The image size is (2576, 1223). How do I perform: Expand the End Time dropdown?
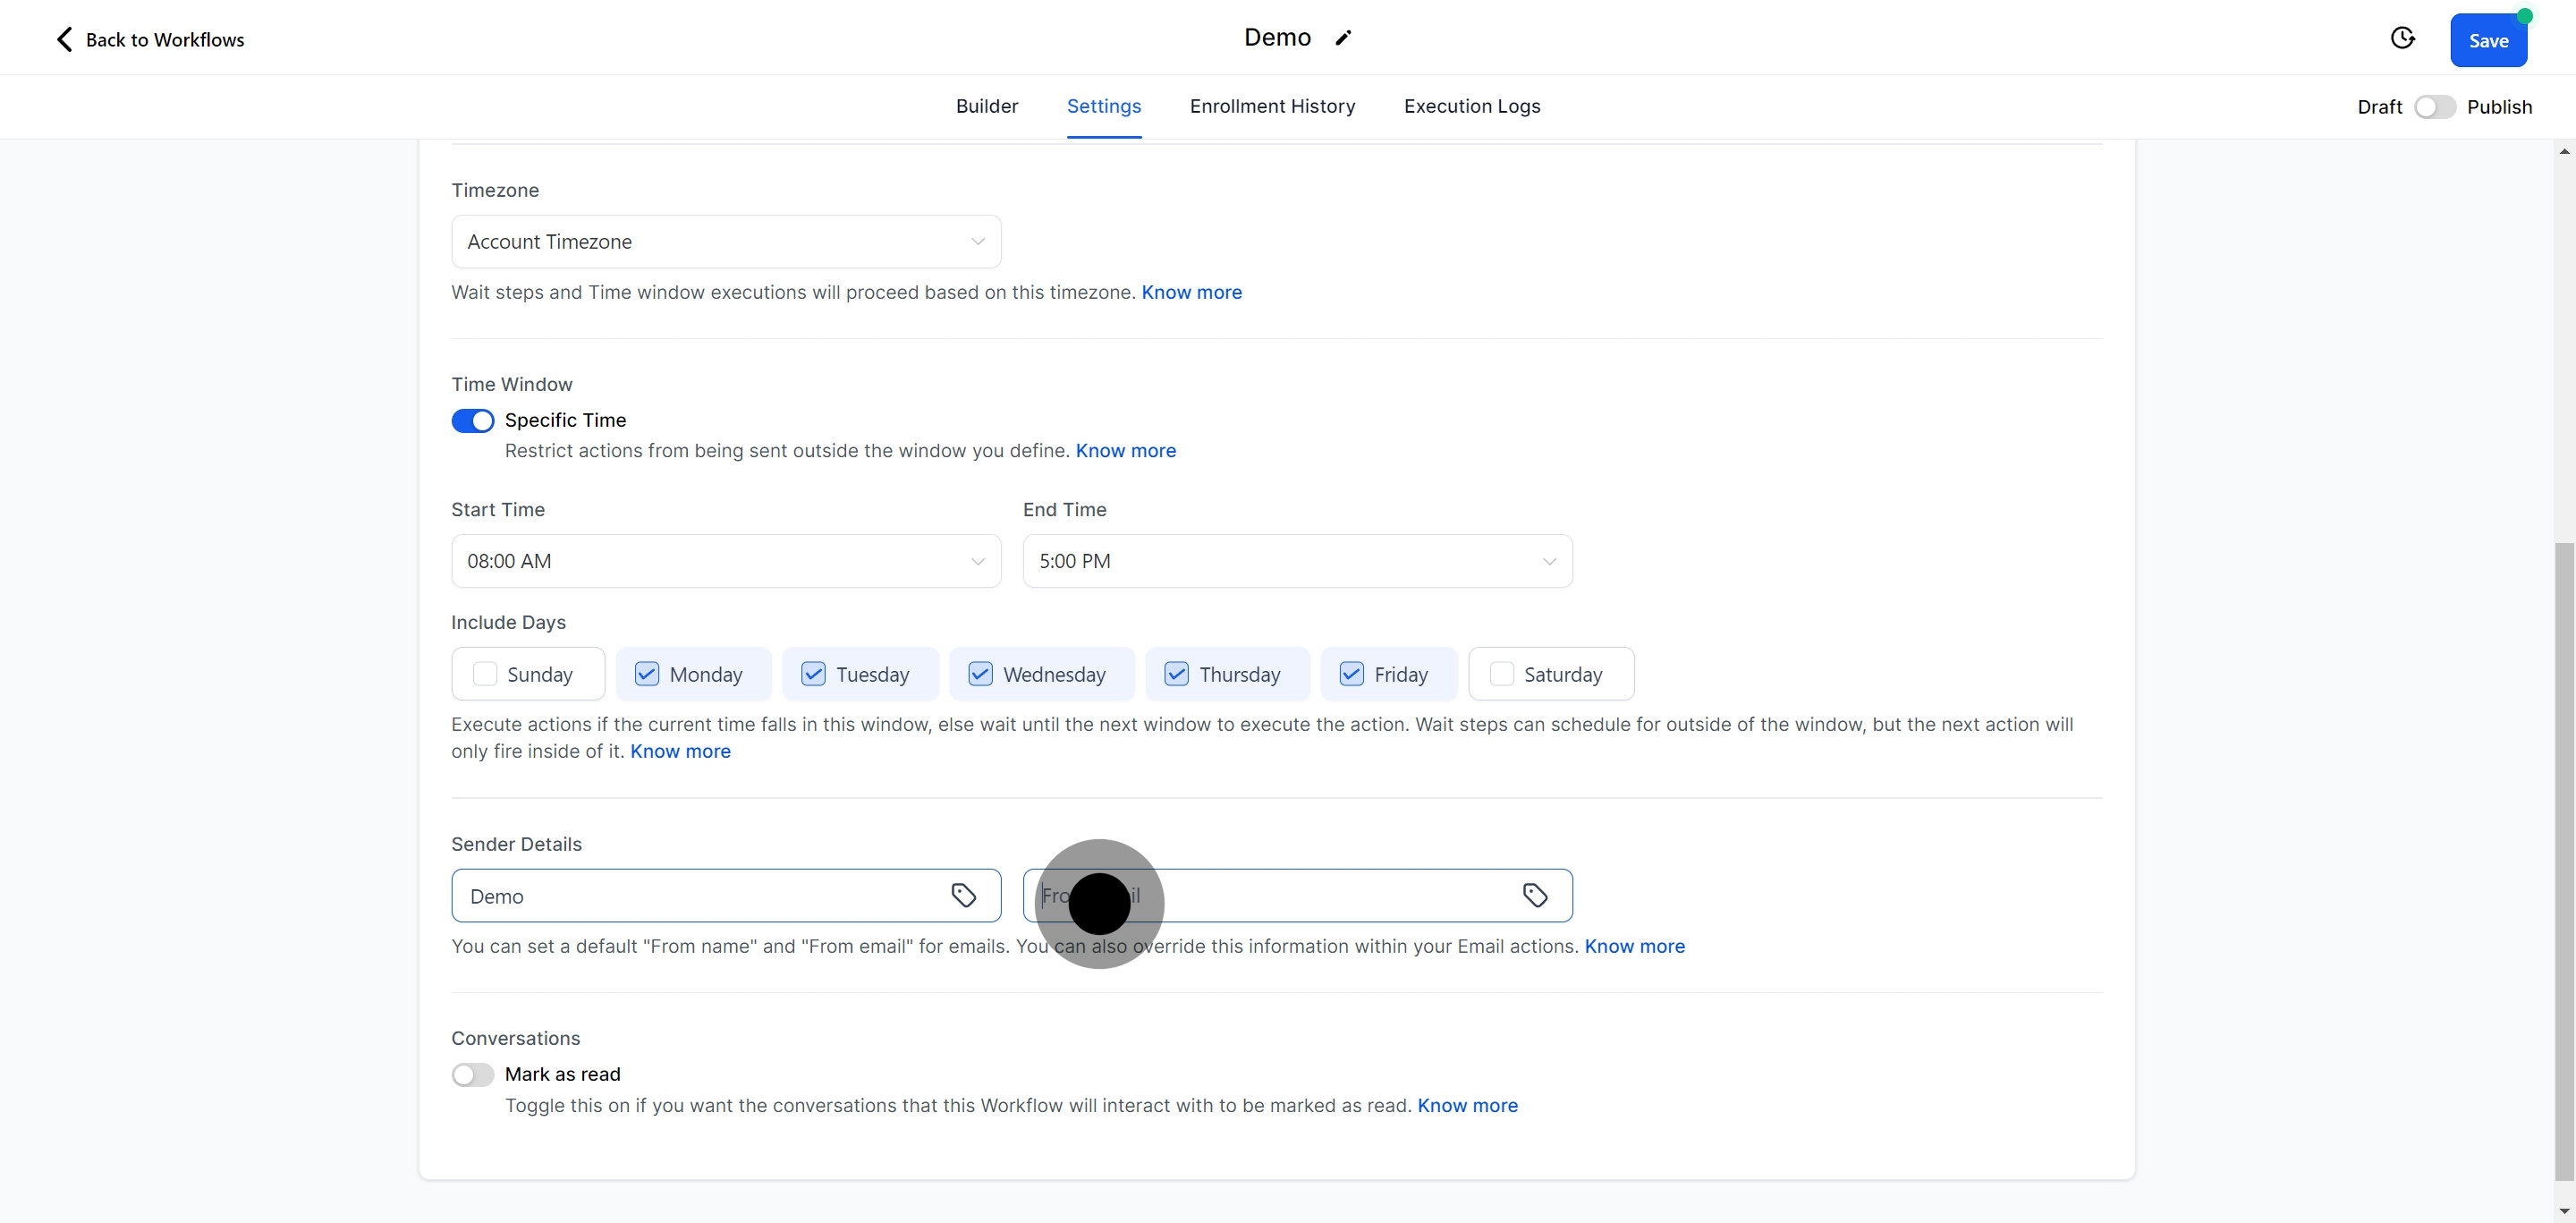click(x=1297, y=561)
